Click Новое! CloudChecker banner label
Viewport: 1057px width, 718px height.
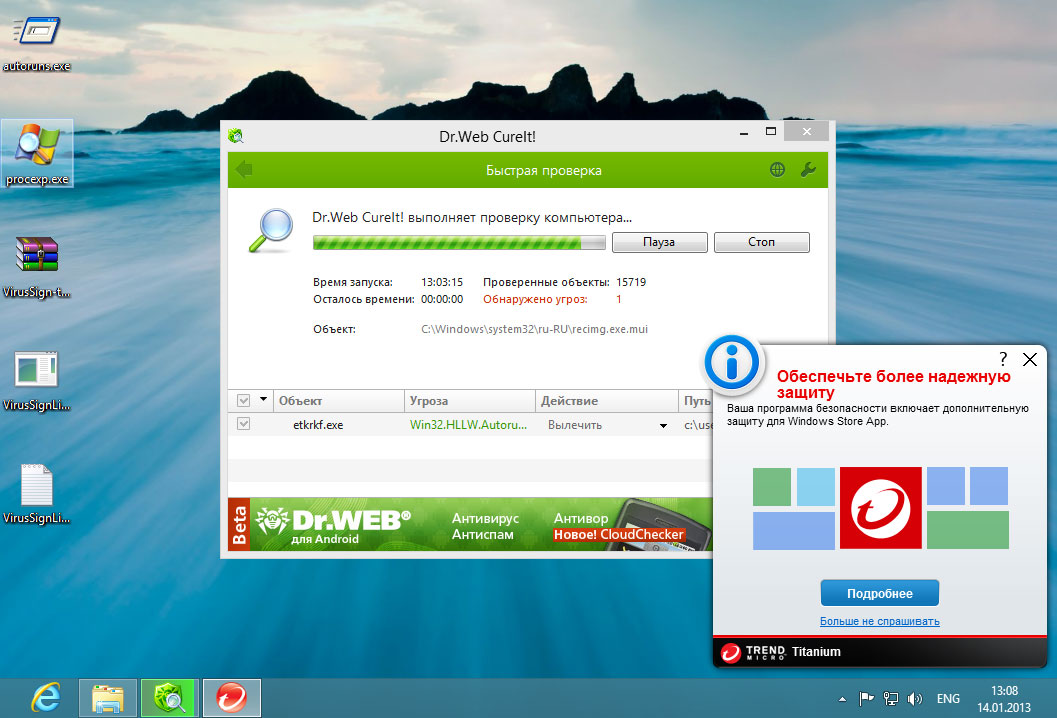[x=619, y=535]
